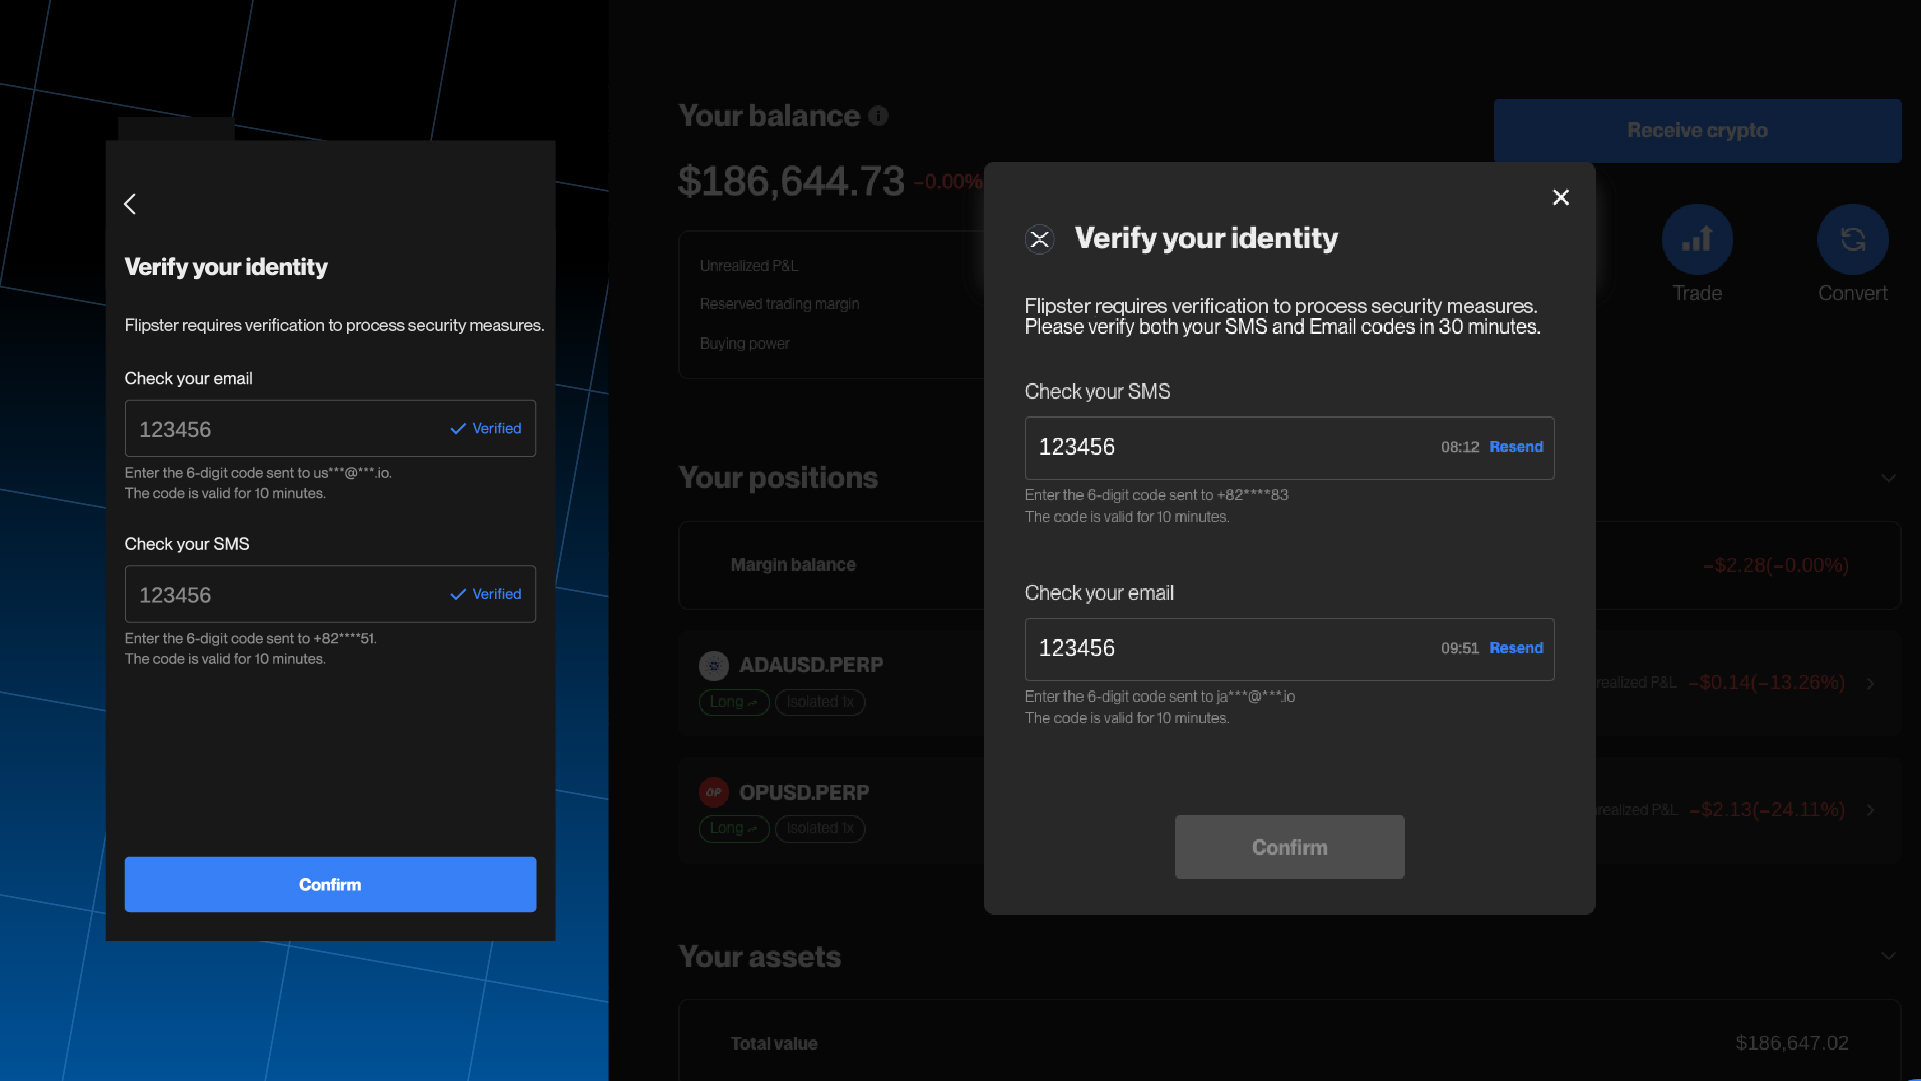Collapse the Your assets section chevron

[1888, 956]
